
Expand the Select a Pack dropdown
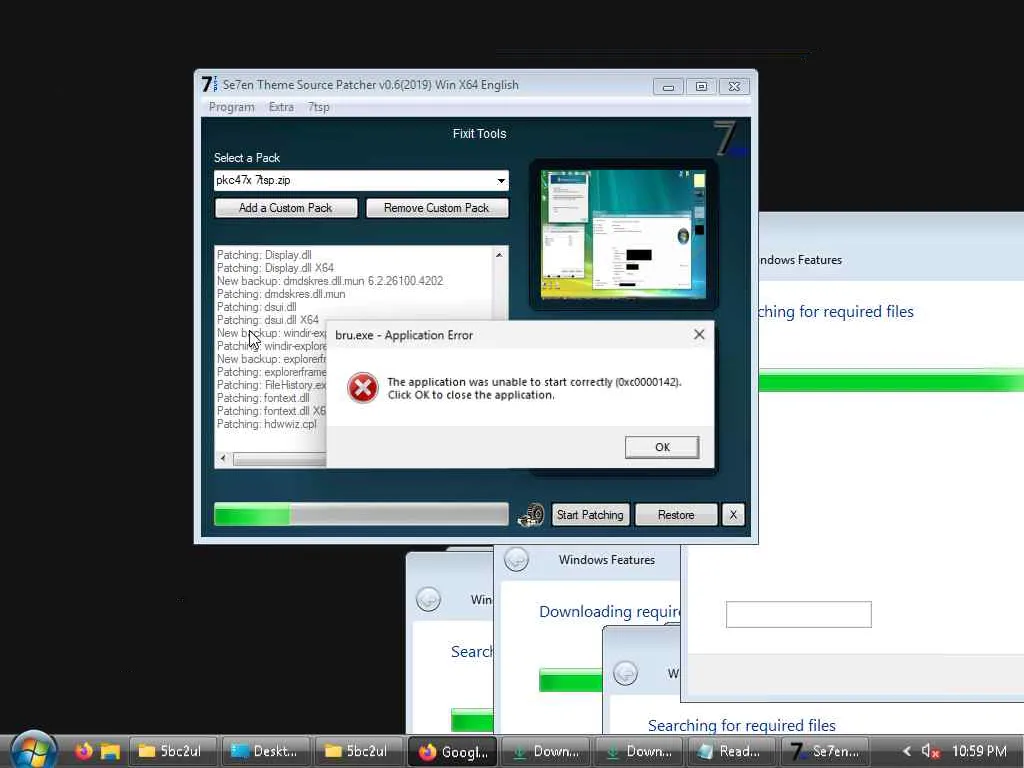click(500, 181)
